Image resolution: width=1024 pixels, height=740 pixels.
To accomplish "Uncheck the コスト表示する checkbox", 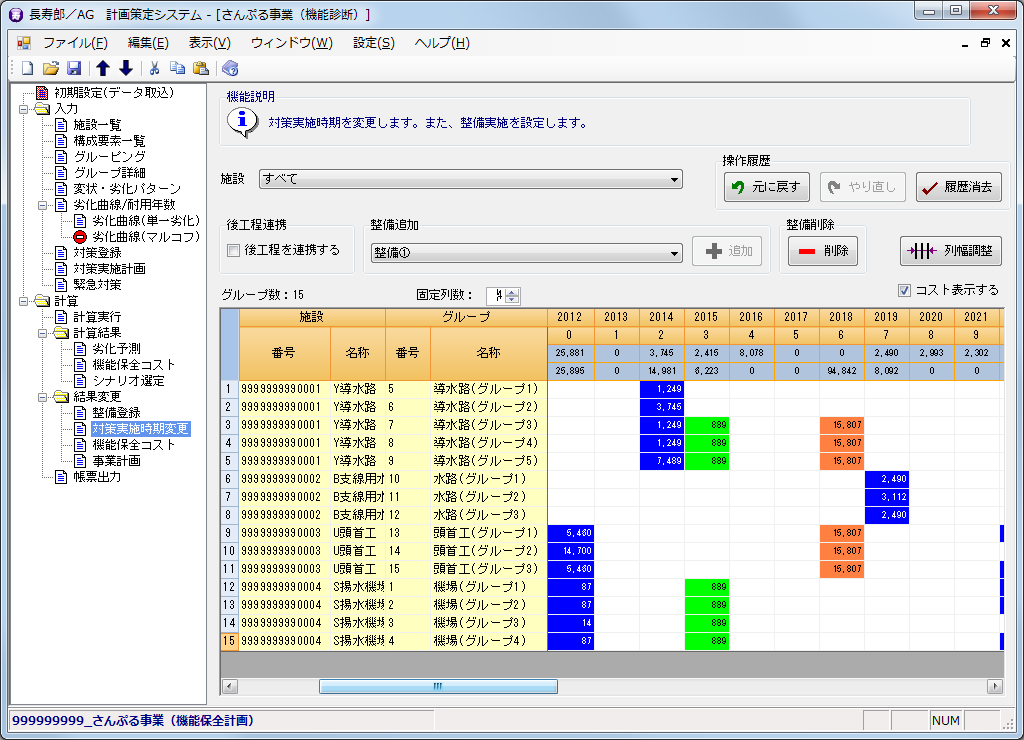I will (x=904, y=291).
